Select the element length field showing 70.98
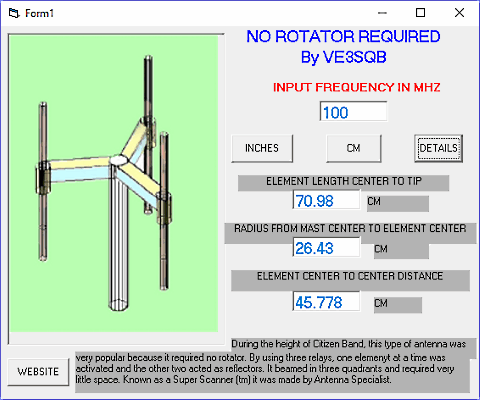 [x=326, y=200]
